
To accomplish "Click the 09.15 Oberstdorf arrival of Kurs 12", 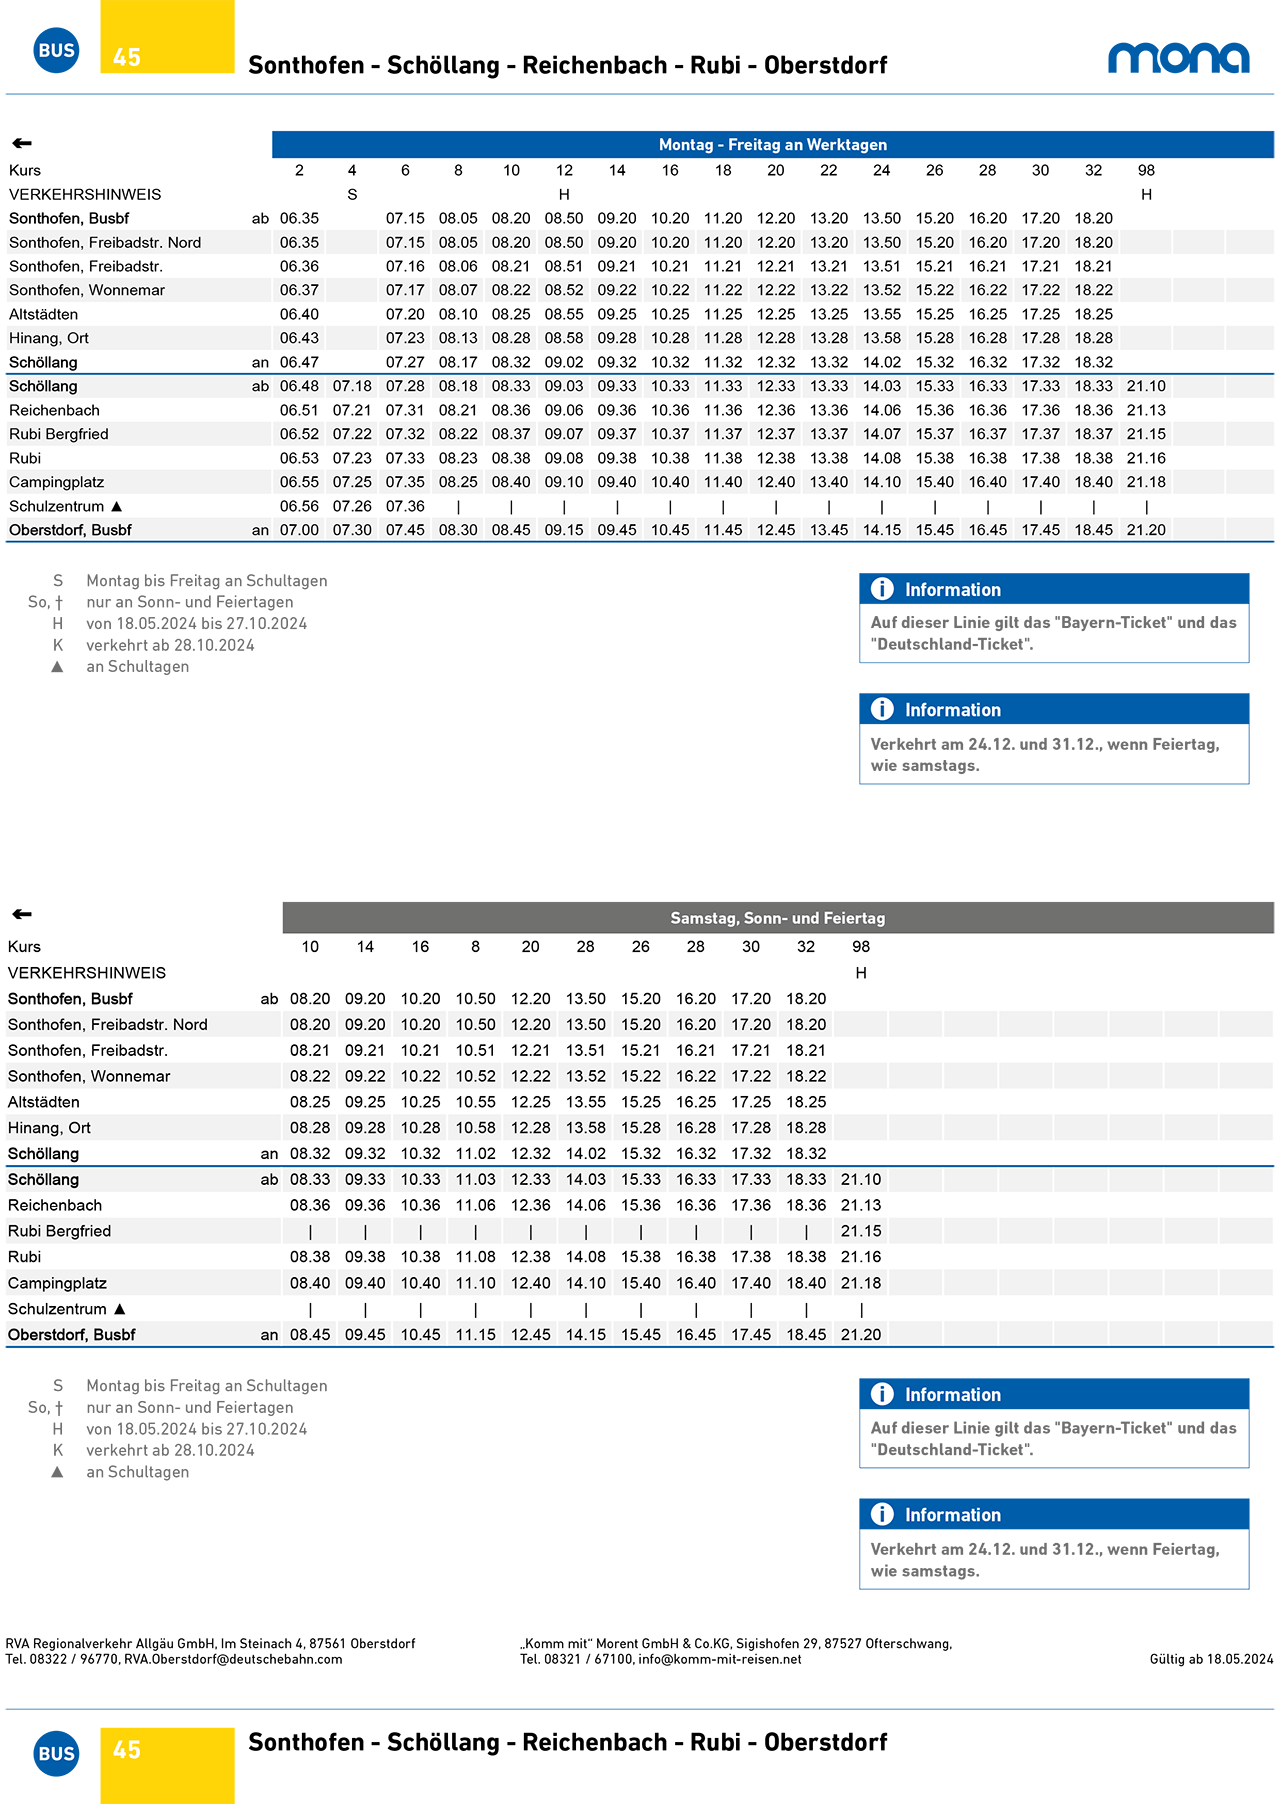I will coord(564,530).
